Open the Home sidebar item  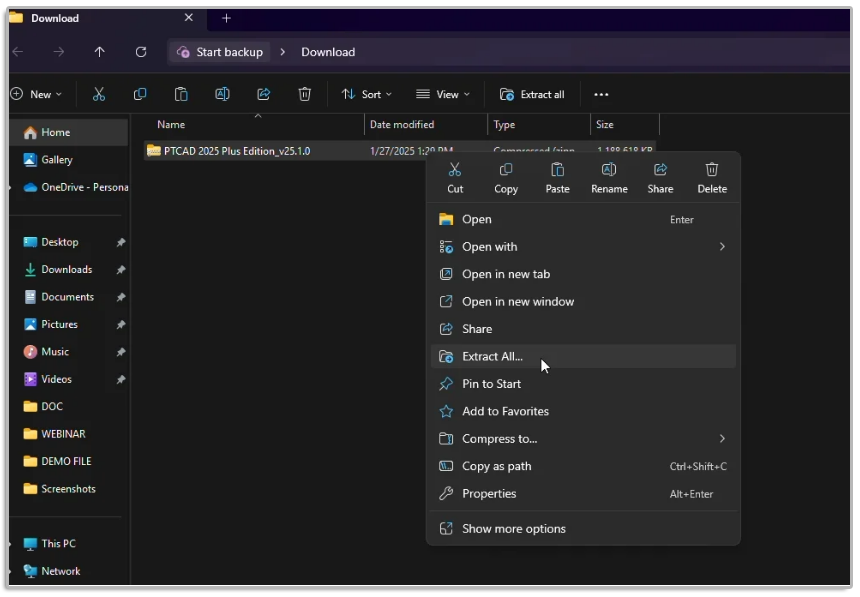(69, 132)
